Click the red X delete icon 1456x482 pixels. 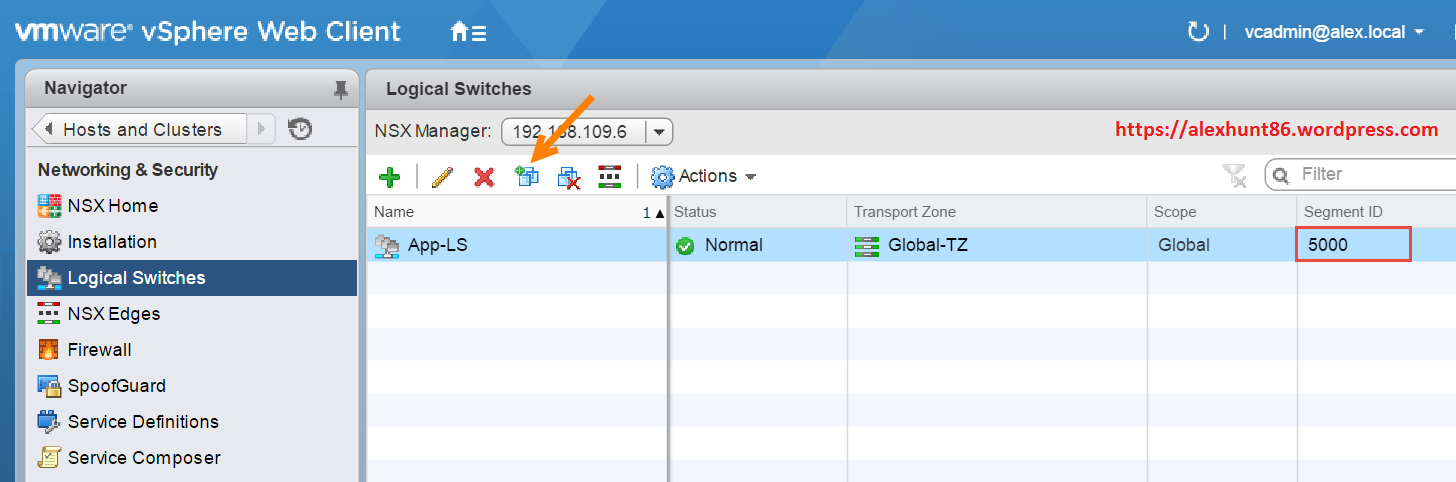(x=484, y=177)
